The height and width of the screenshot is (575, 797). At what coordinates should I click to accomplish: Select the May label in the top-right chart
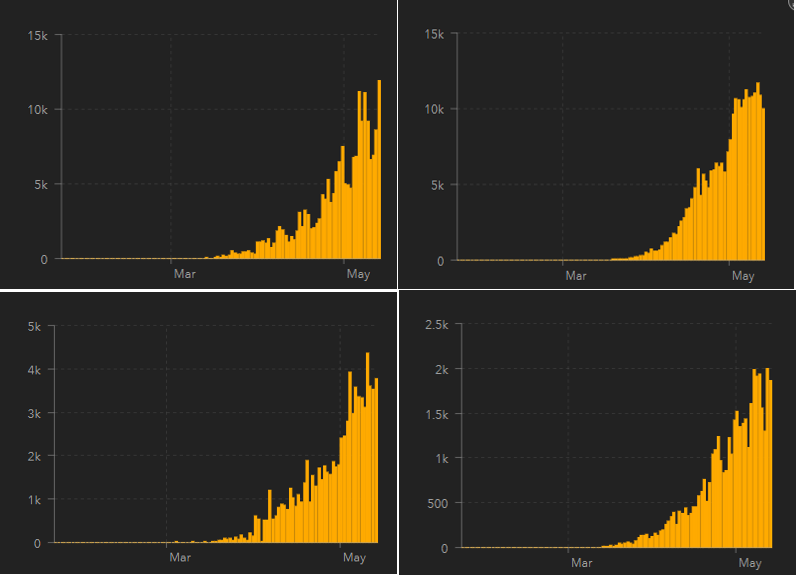point(742,275)
